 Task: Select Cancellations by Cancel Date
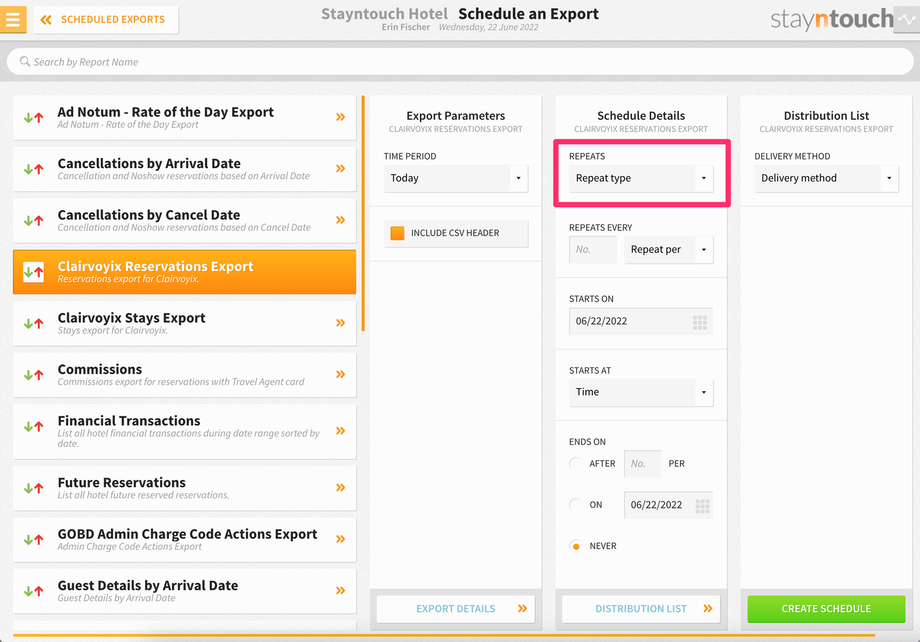coord(184,221)
